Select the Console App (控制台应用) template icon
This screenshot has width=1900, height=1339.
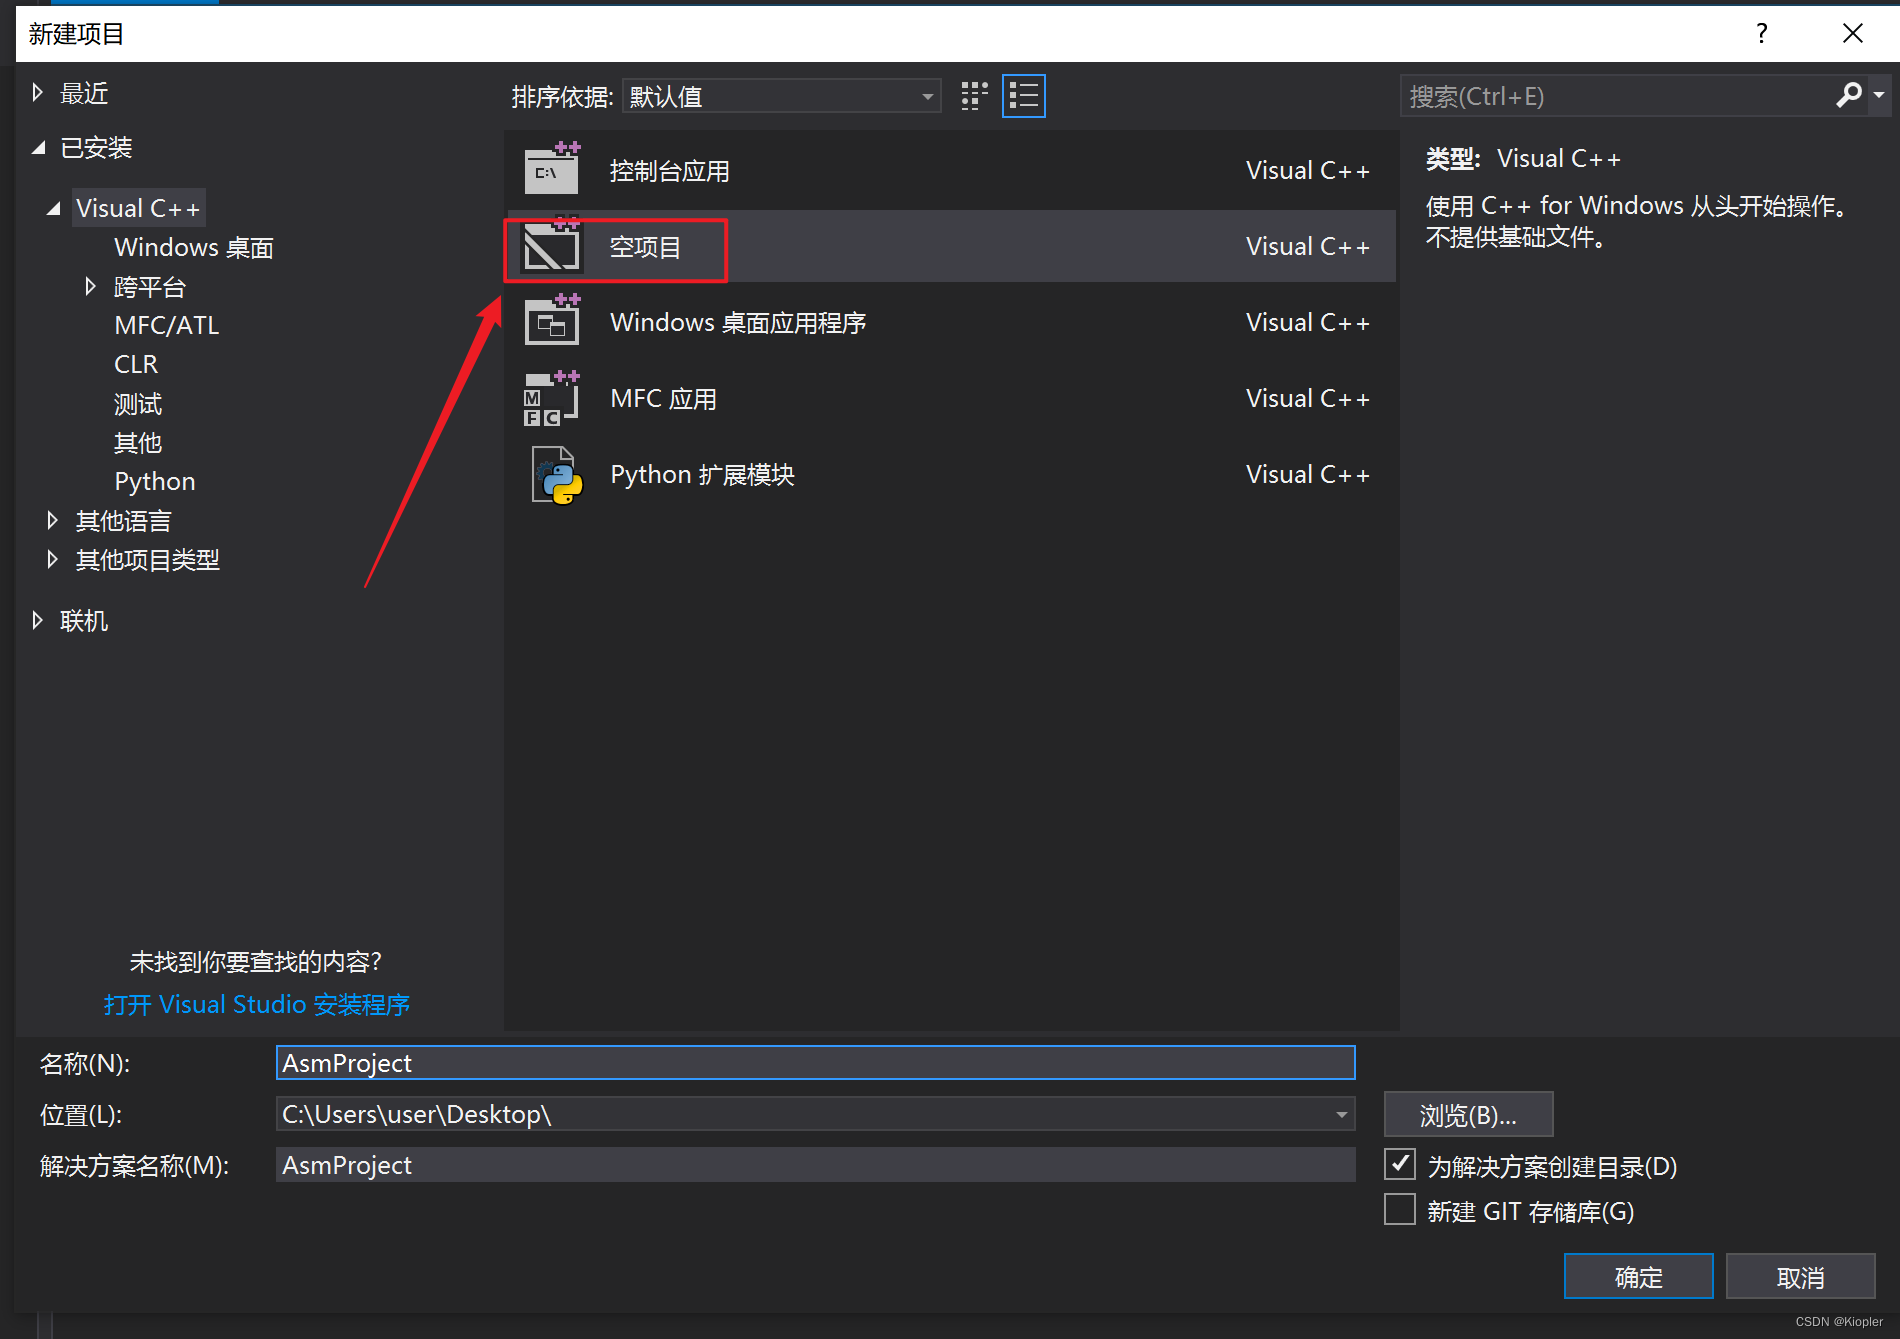(x=552, y=169)
